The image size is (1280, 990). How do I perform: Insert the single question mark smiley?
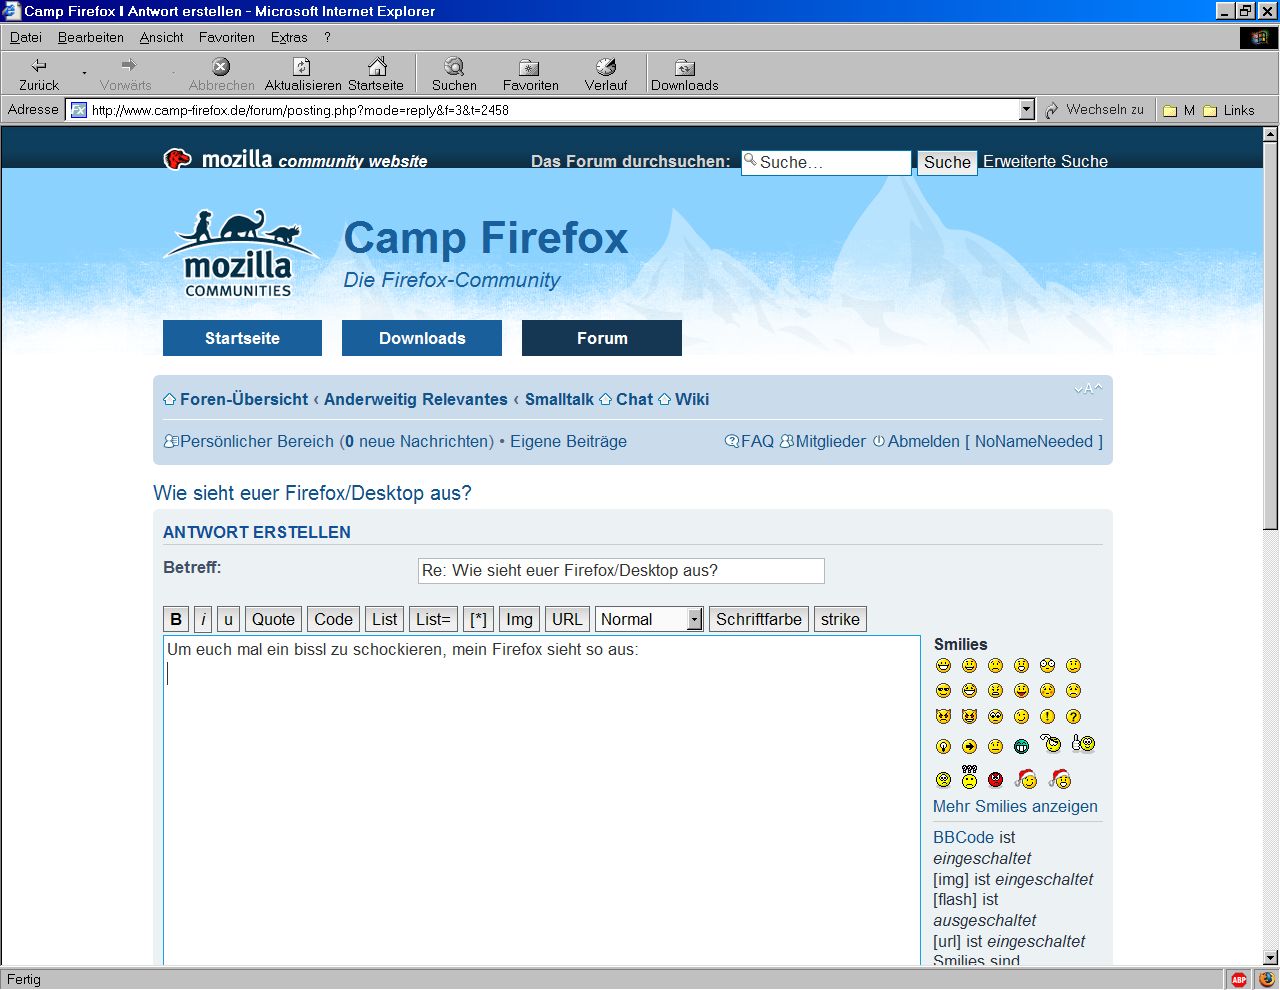coord(1073,717)
